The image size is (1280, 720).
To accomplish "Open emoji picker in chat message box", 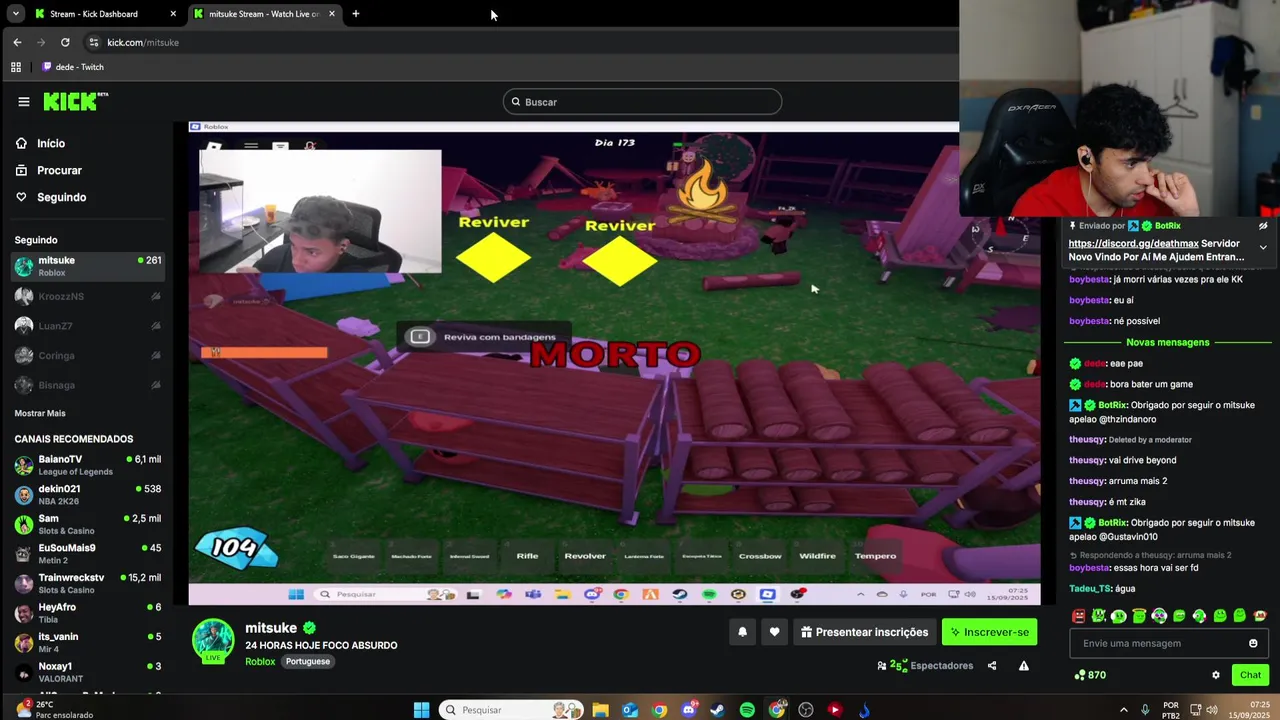I will click(1253, 644).
